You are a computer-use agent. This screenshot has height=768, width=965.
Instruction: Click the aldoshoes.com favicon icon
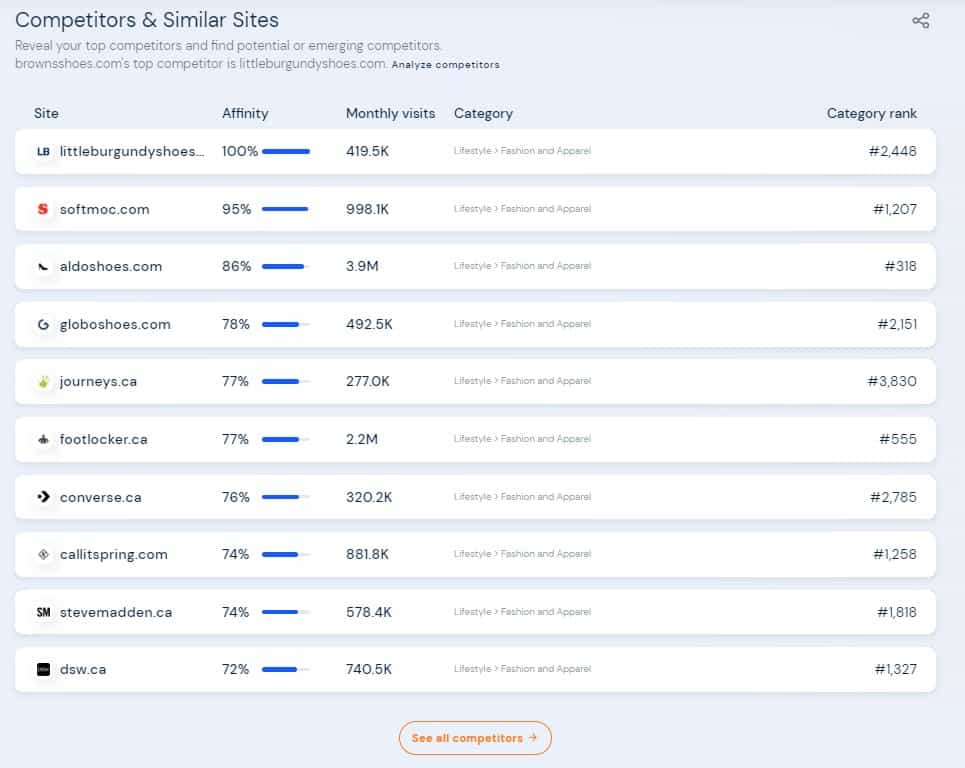click(x=43, y=267)
